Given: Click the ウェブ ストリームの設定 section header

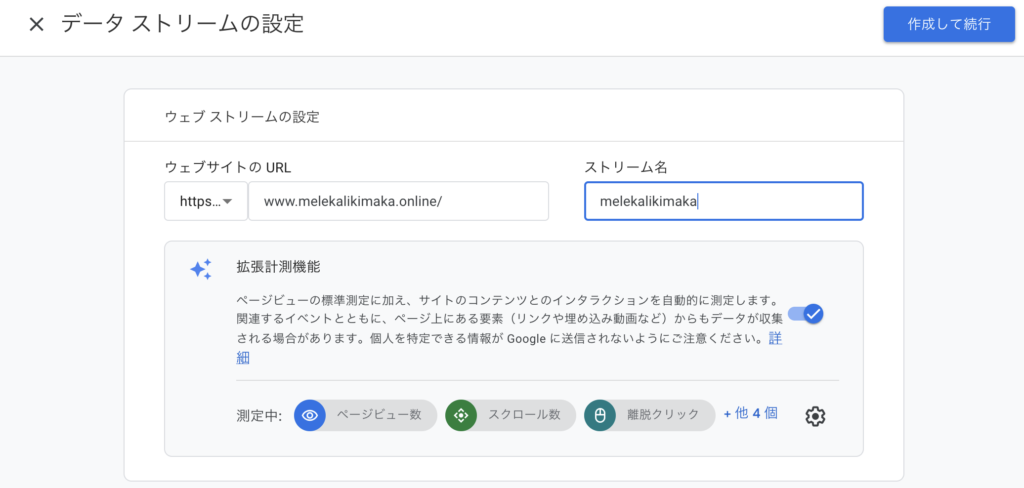Looking at the screenshot, I should (241, 117).
